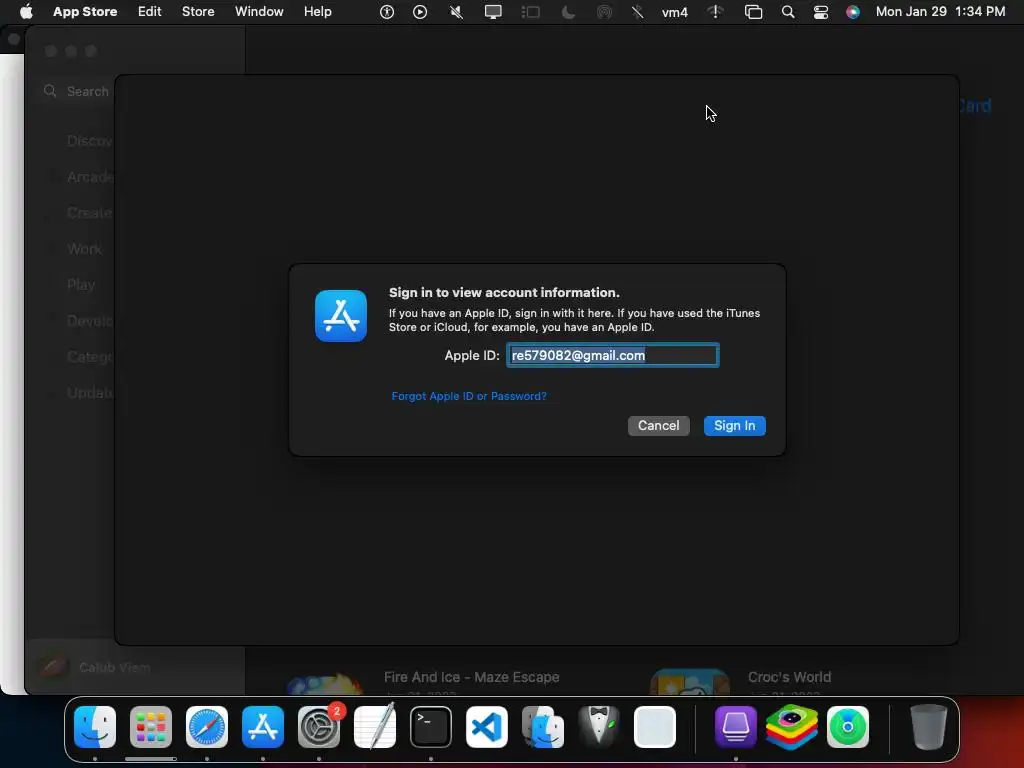The width and height of the screenshot is (1024, 768).
Task: Open System Settings from the Dock
Action: [x=319, y=727]
